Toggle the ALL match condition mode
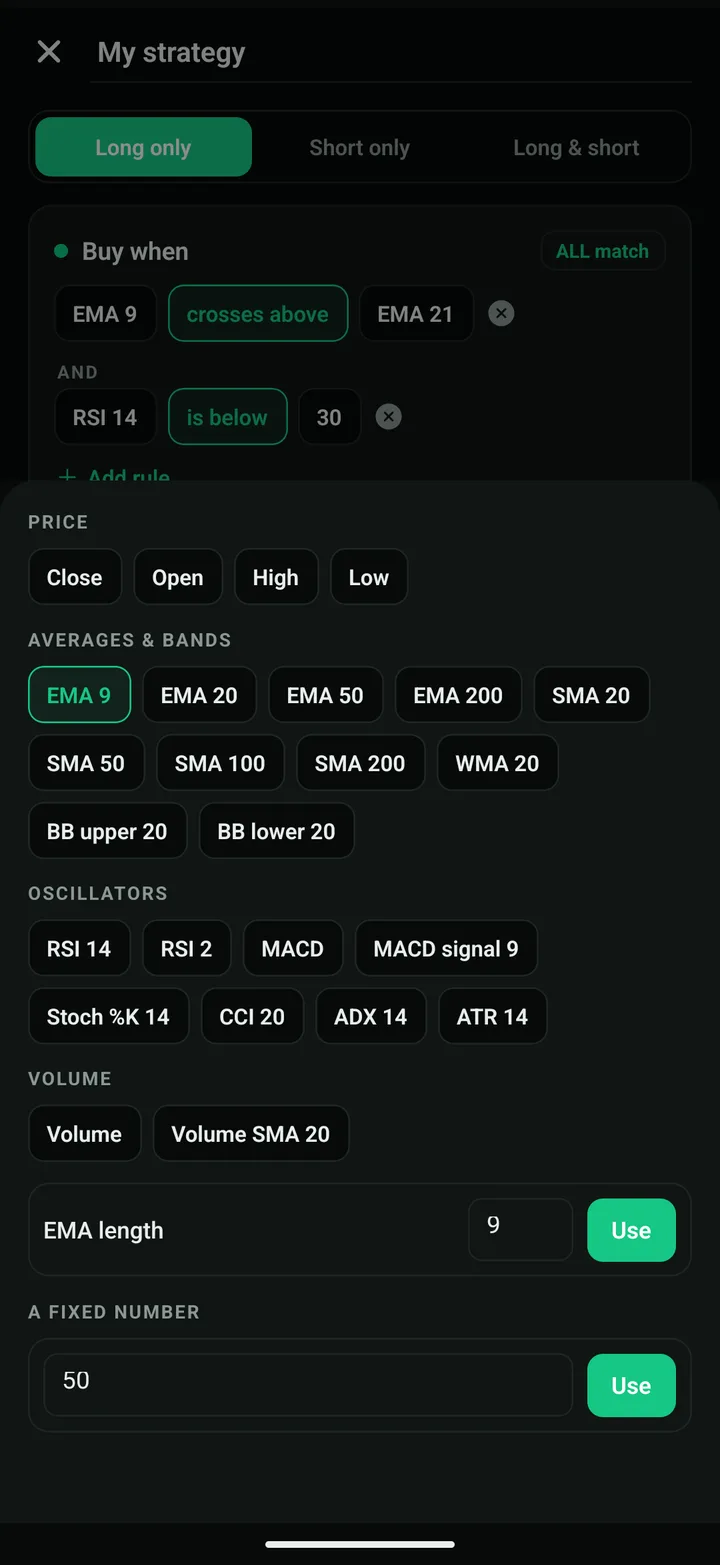Viewport: 720px width, 1565px height. [x=603, y=251]
